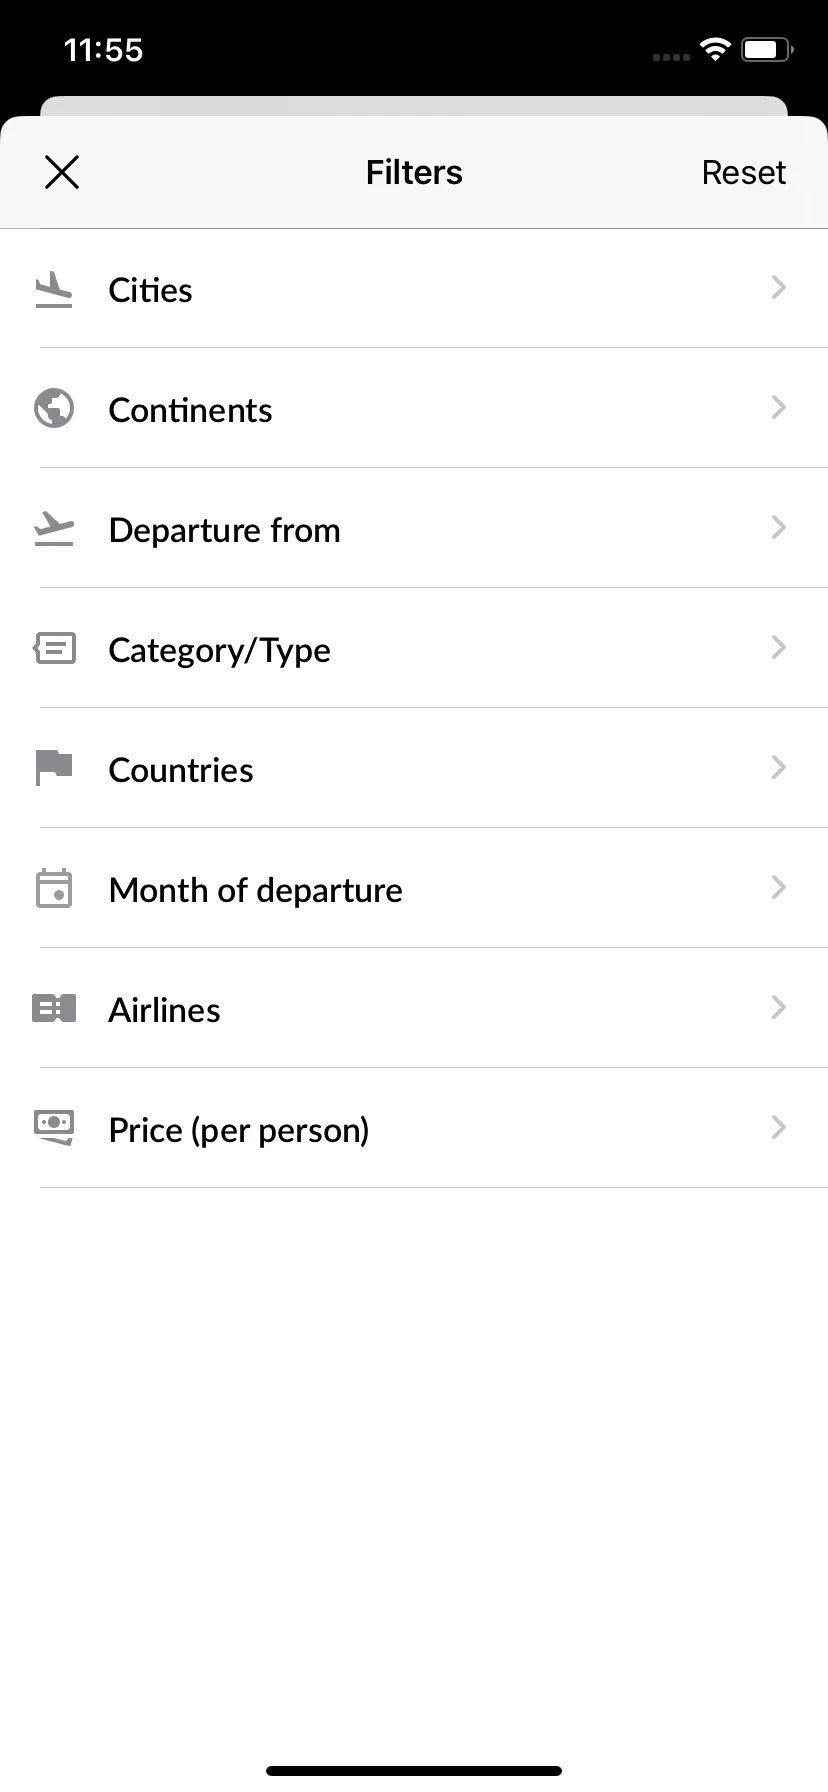Tap the tag icon beside Category/Type
This screenshot has width=828, height=1792.
coord(54,648)
